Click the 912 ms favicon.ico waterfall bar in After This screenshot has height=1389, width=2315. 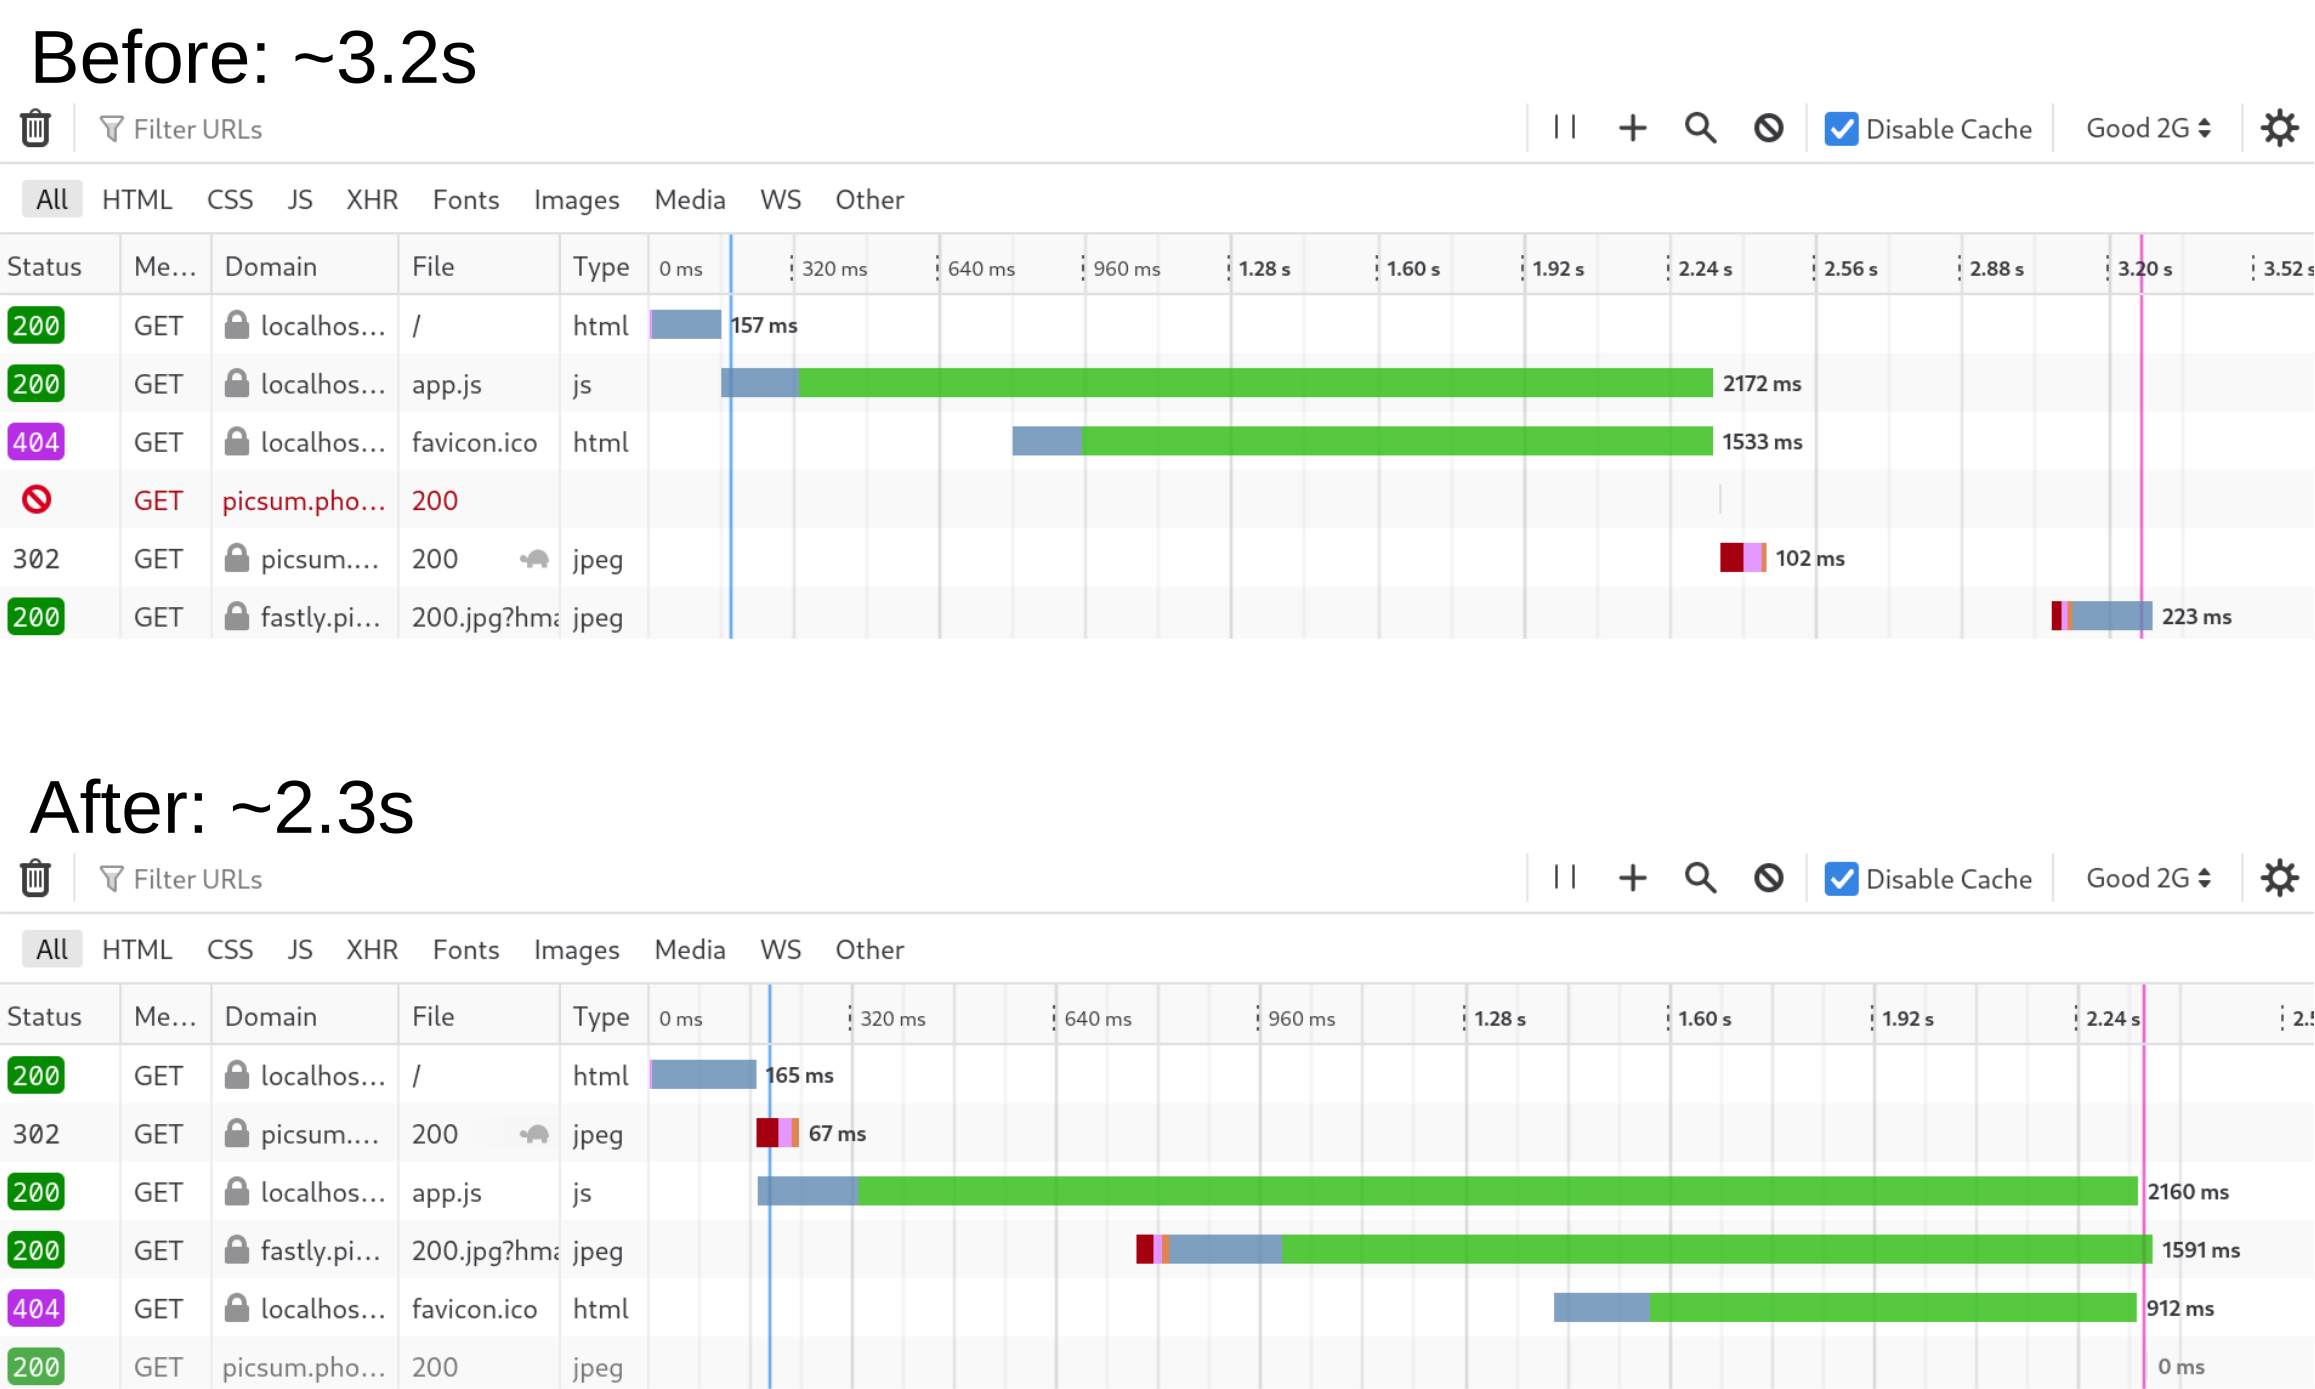click(1845, 1307)
